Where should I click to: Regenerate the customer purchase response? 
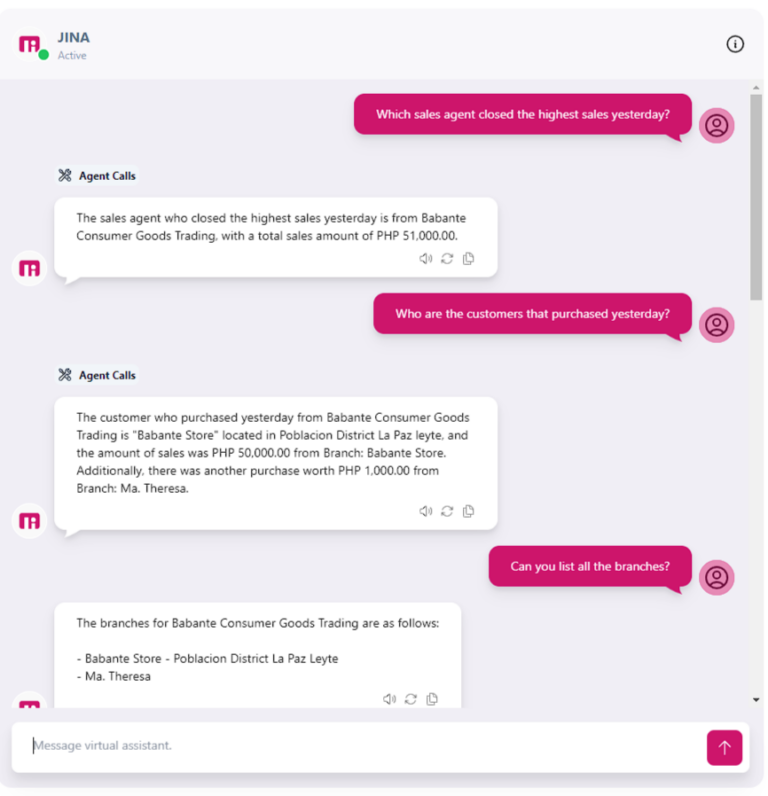[x=447, y=511]
